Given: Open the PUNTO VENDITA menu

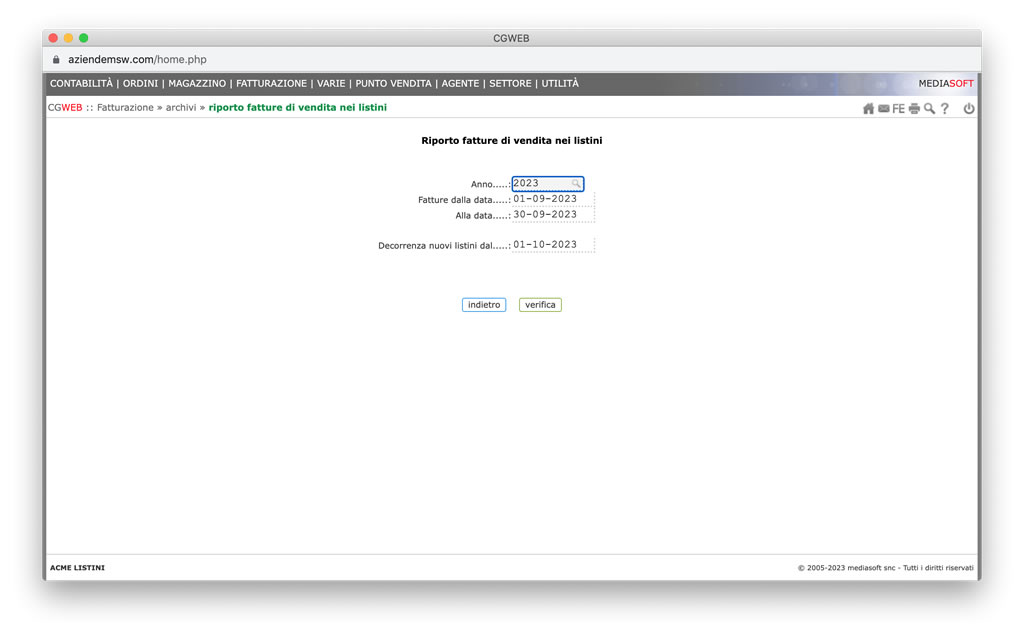Looking at the screenshot, I should click(x=393, y=84).
